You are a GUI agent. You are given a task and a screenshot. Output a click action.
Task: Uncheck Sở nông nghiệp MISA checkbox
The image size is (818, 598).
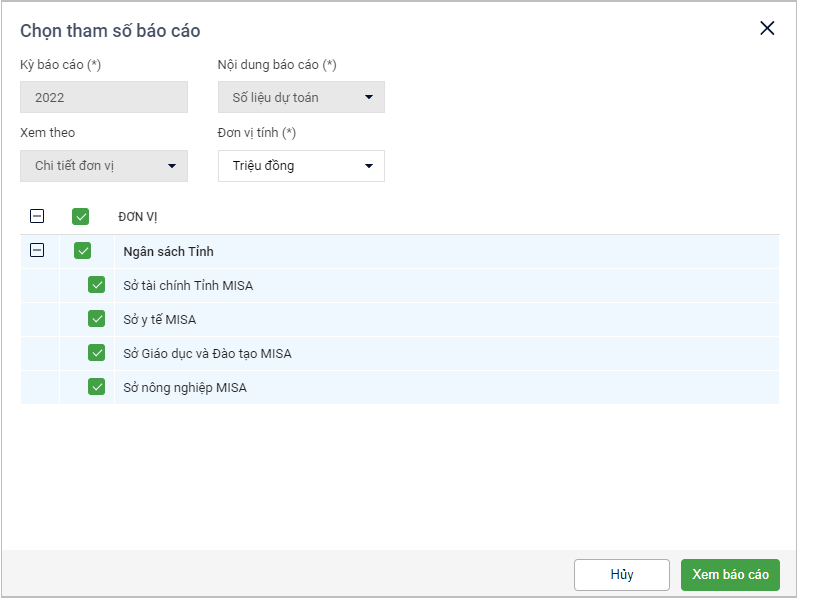click(97, 387)
